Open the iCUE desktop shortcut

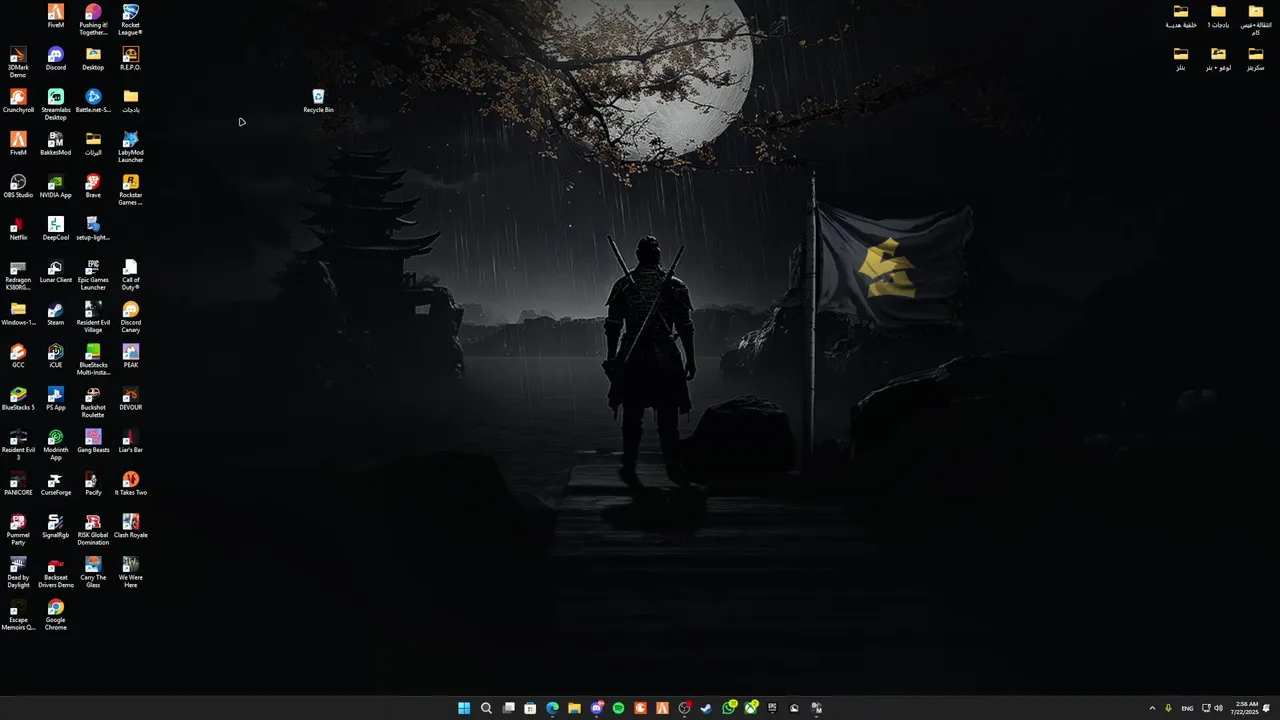(x=55, y=356)
